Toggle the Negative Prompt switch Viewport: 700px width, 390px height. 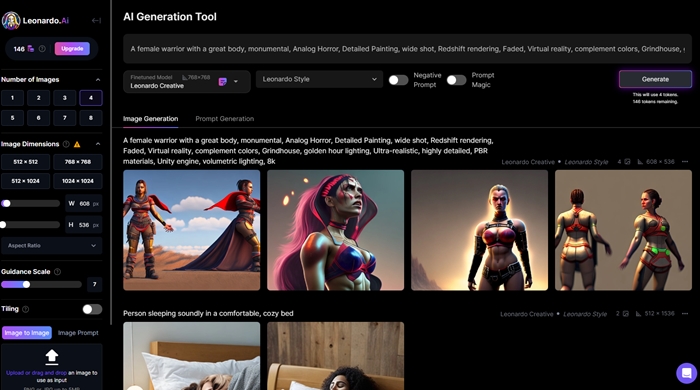pos(398,80)
